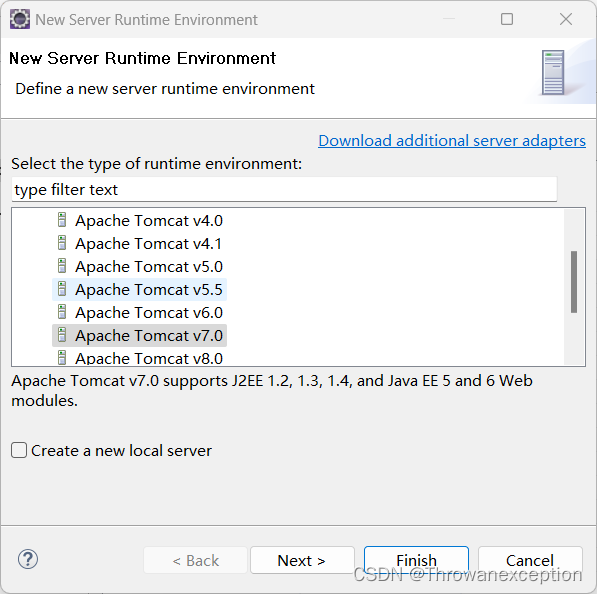Pick Apache Tomcat v4.1 from the list
Viewport: 597px width, 594px height.
(139, 244)
